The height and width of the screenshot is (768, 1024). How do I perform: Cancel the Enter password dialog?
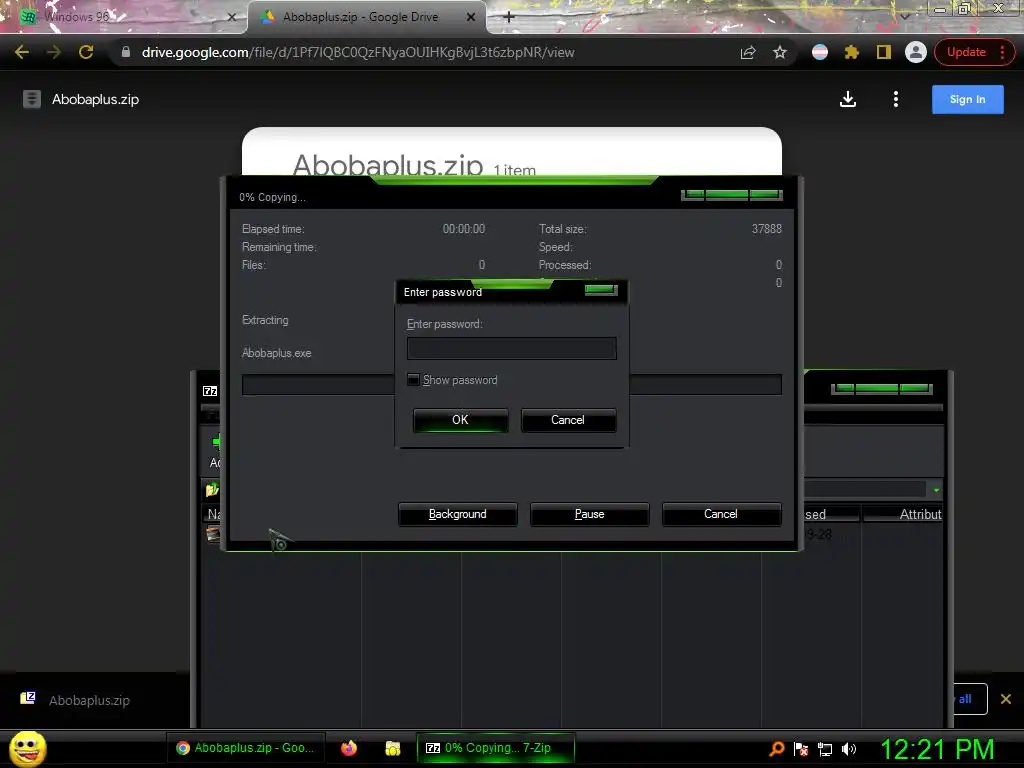568,420
